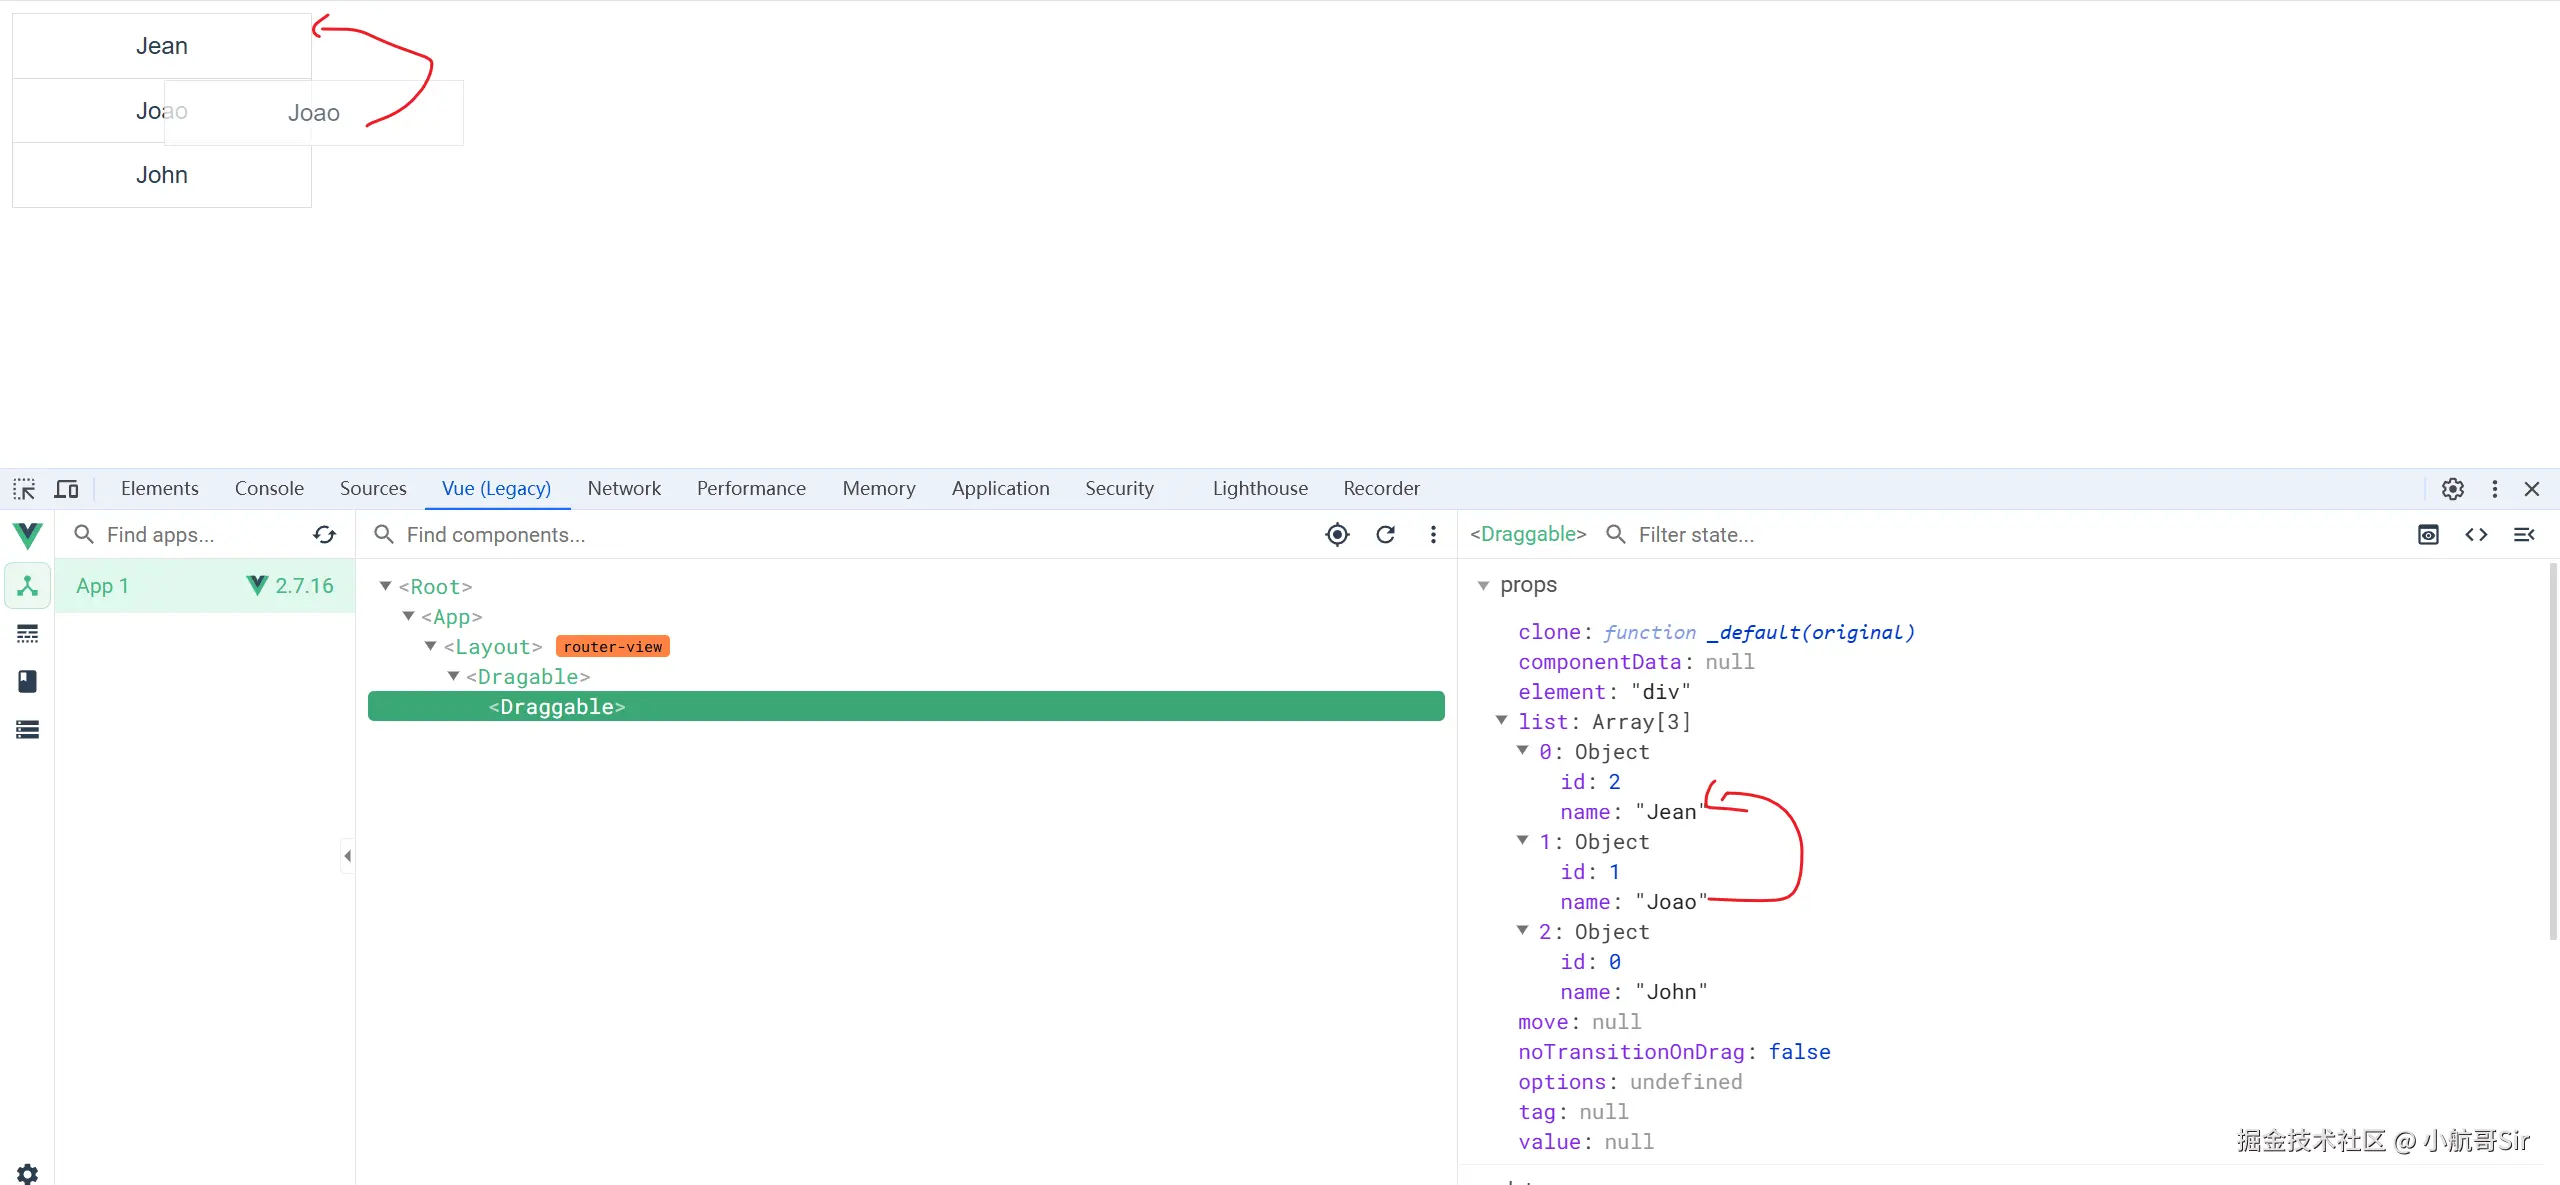Collapse the props section

tap(1484, 585)
